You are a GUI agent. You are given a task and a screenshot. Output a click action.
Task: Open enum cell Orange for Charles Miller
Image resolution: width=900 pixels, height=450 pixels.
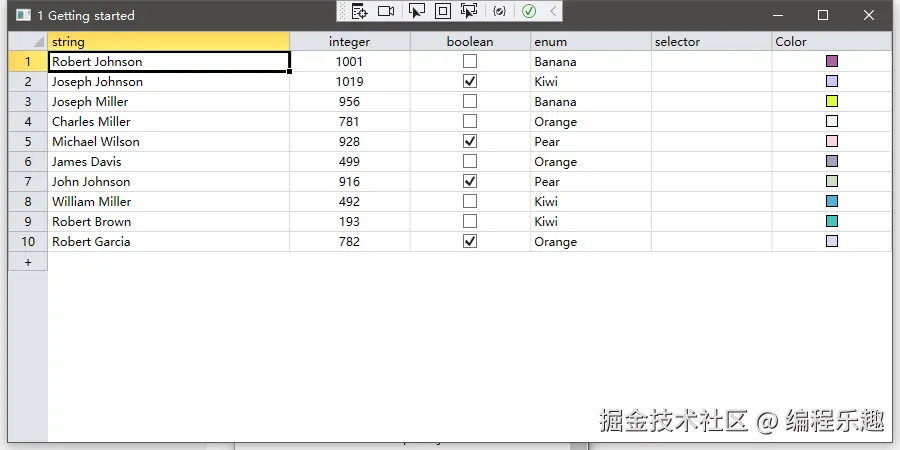click(x=591, y=122)
